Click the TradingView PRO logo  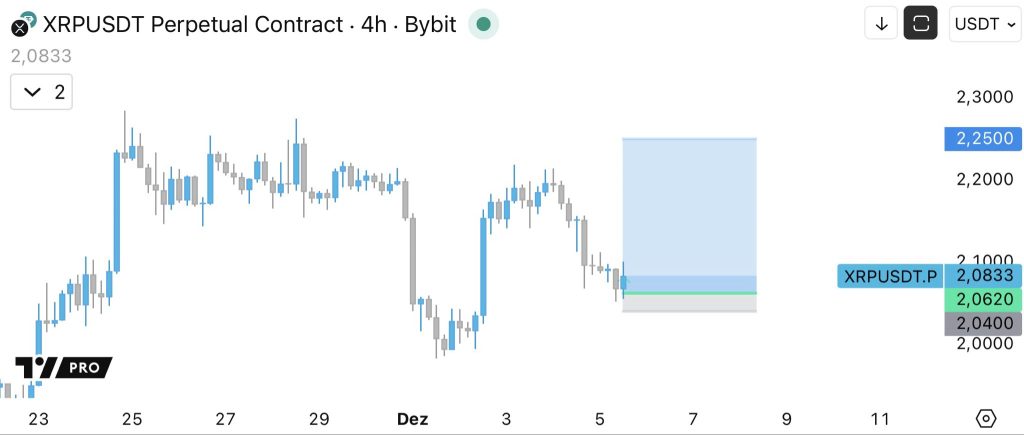63,368
